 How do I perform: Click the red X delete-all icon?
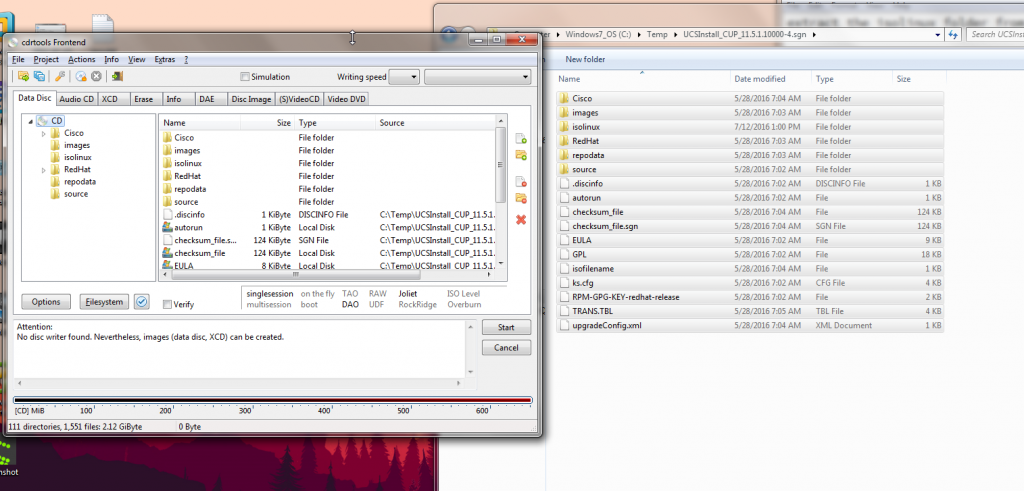coord(520,219)
